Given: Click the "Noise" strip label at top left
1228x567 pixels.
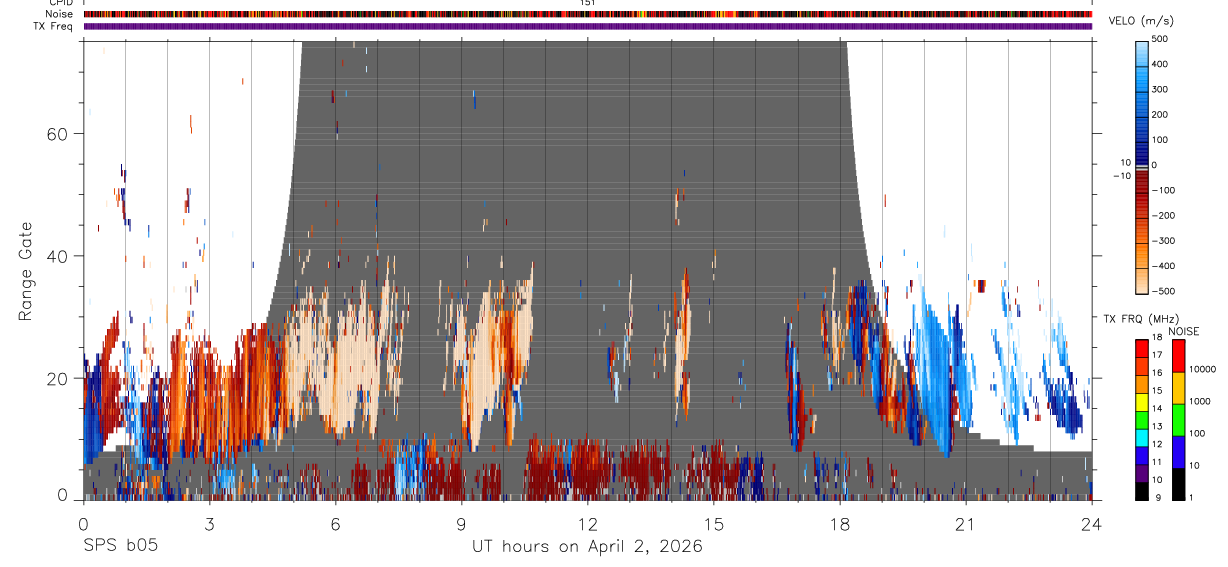Looking at the screenshot, I should coord(61,15).
